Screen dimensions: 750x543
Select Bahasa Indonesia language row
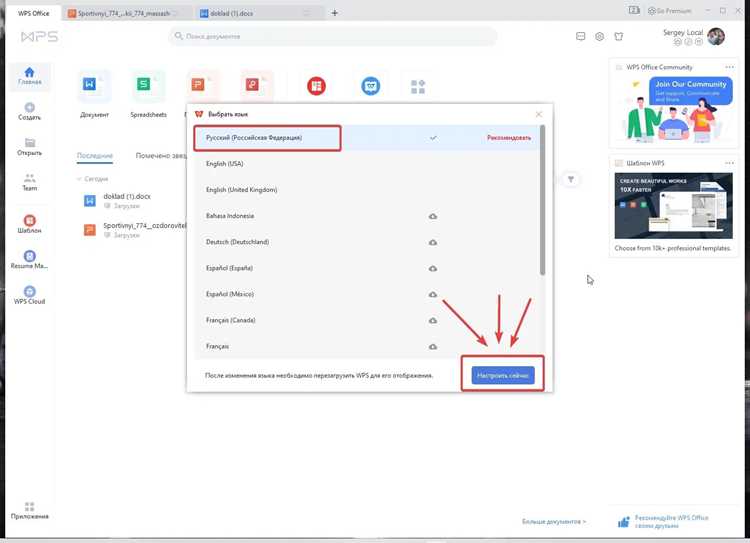coord(366,216)
